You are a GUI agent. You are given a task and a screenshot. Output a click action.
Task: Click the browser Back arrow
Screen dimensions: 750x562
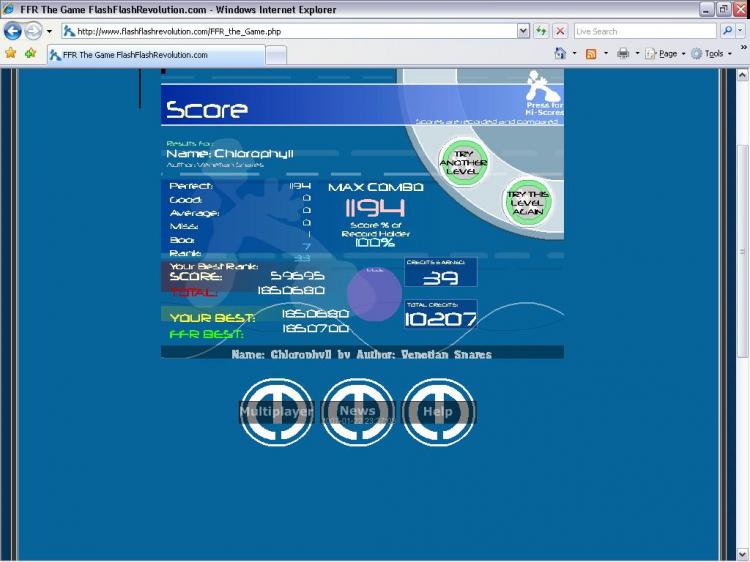coord(13,31)
